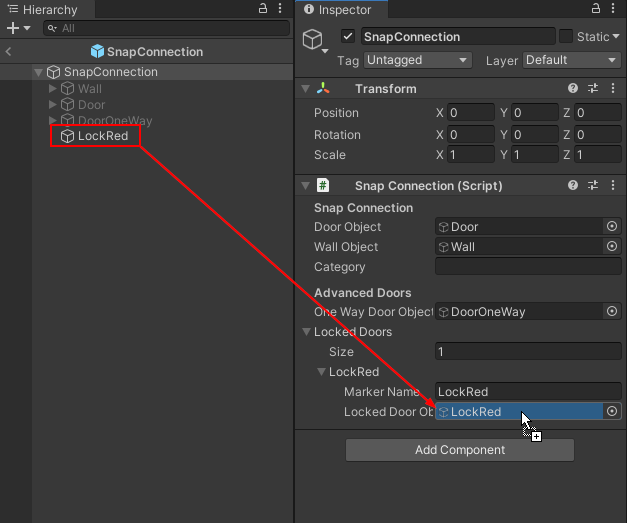
Task: Click object picker for Wall Object field
Action: [612, 247]
